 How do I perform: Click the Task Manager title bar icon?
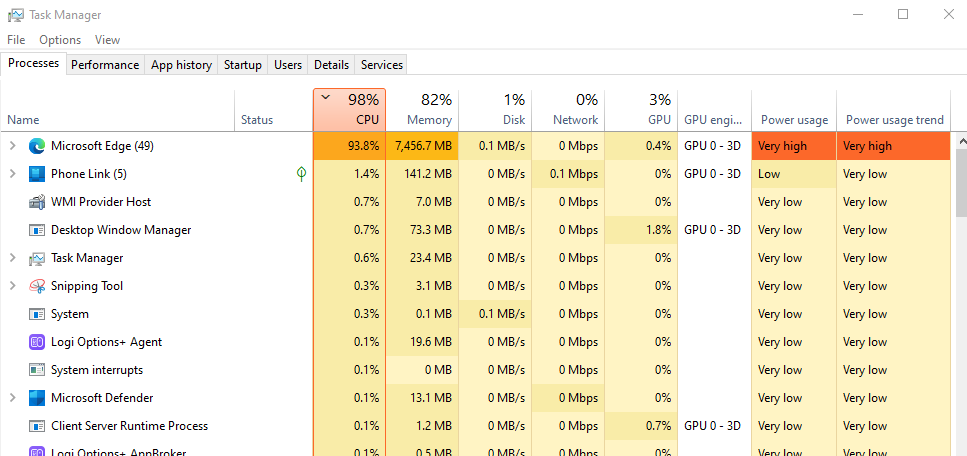click(16, 15)
